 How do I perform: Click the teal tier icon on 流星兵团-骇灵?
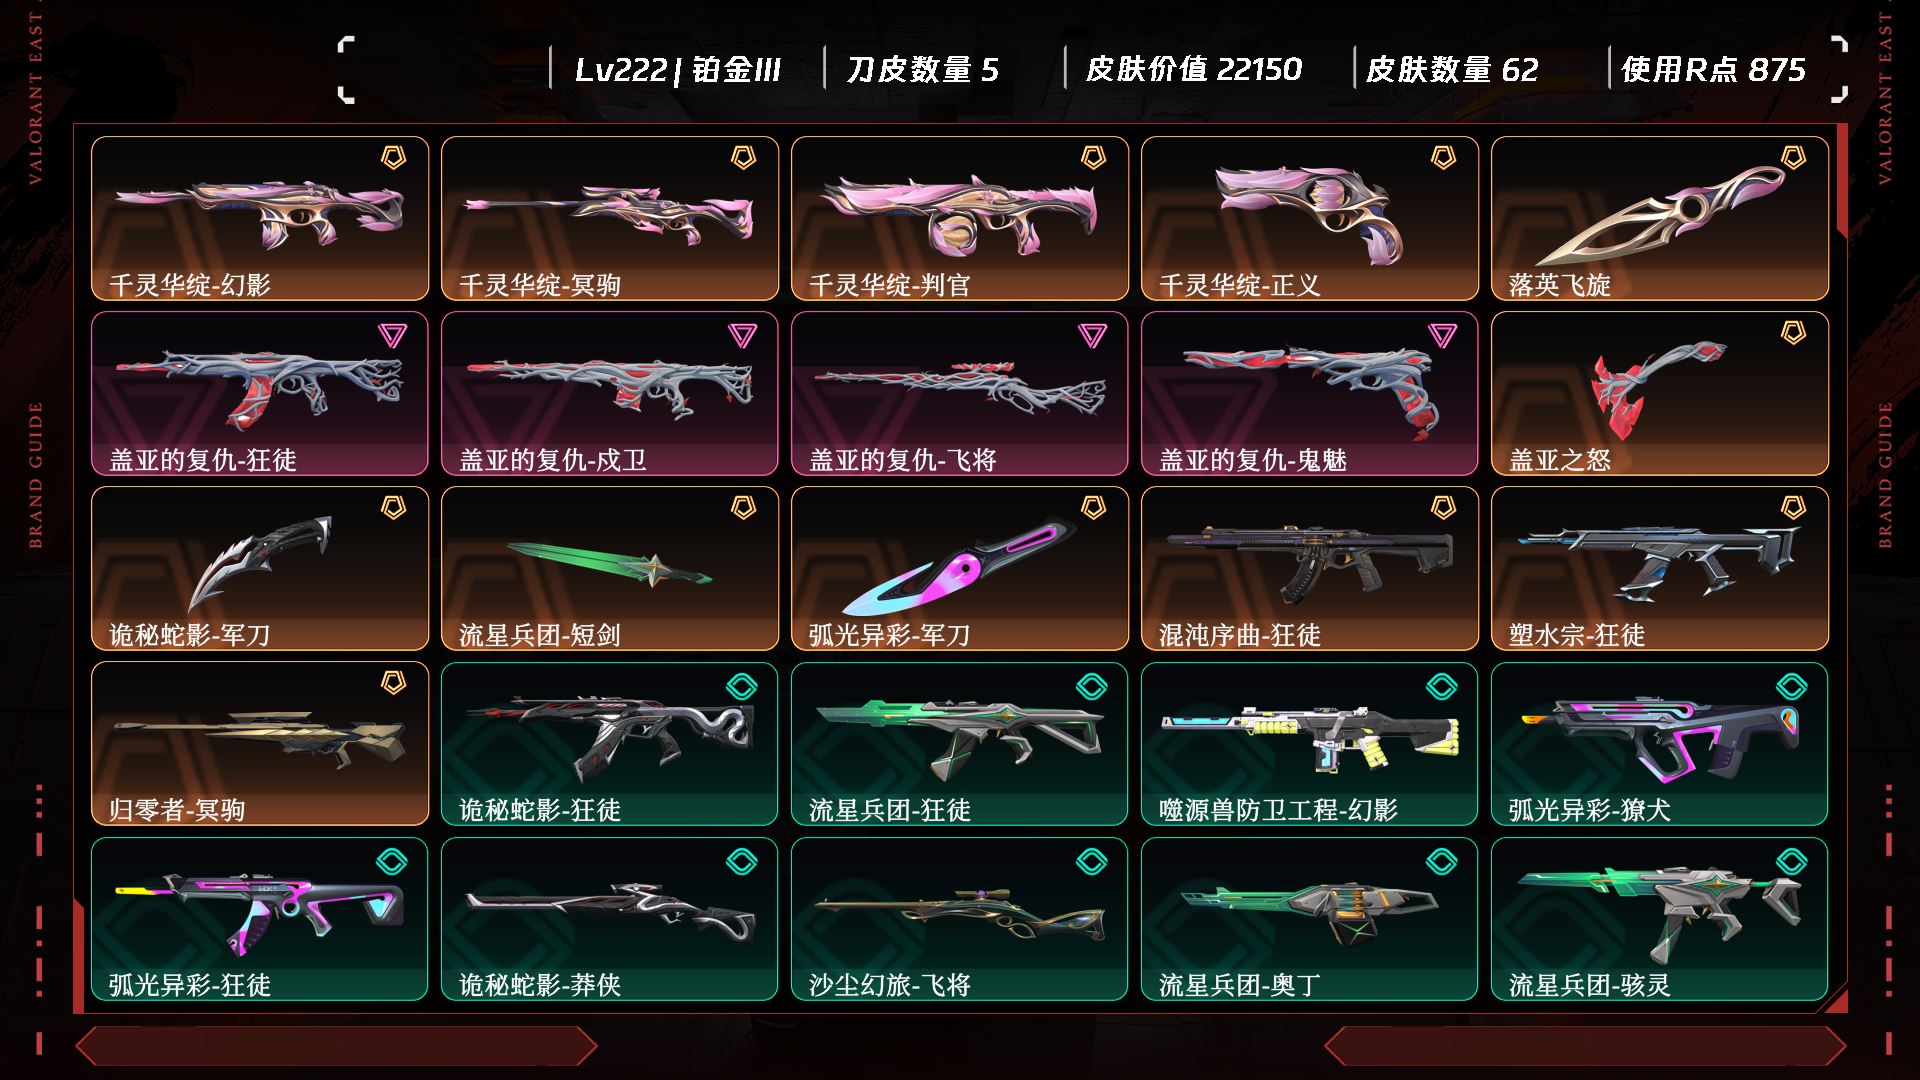[1792, 861]
